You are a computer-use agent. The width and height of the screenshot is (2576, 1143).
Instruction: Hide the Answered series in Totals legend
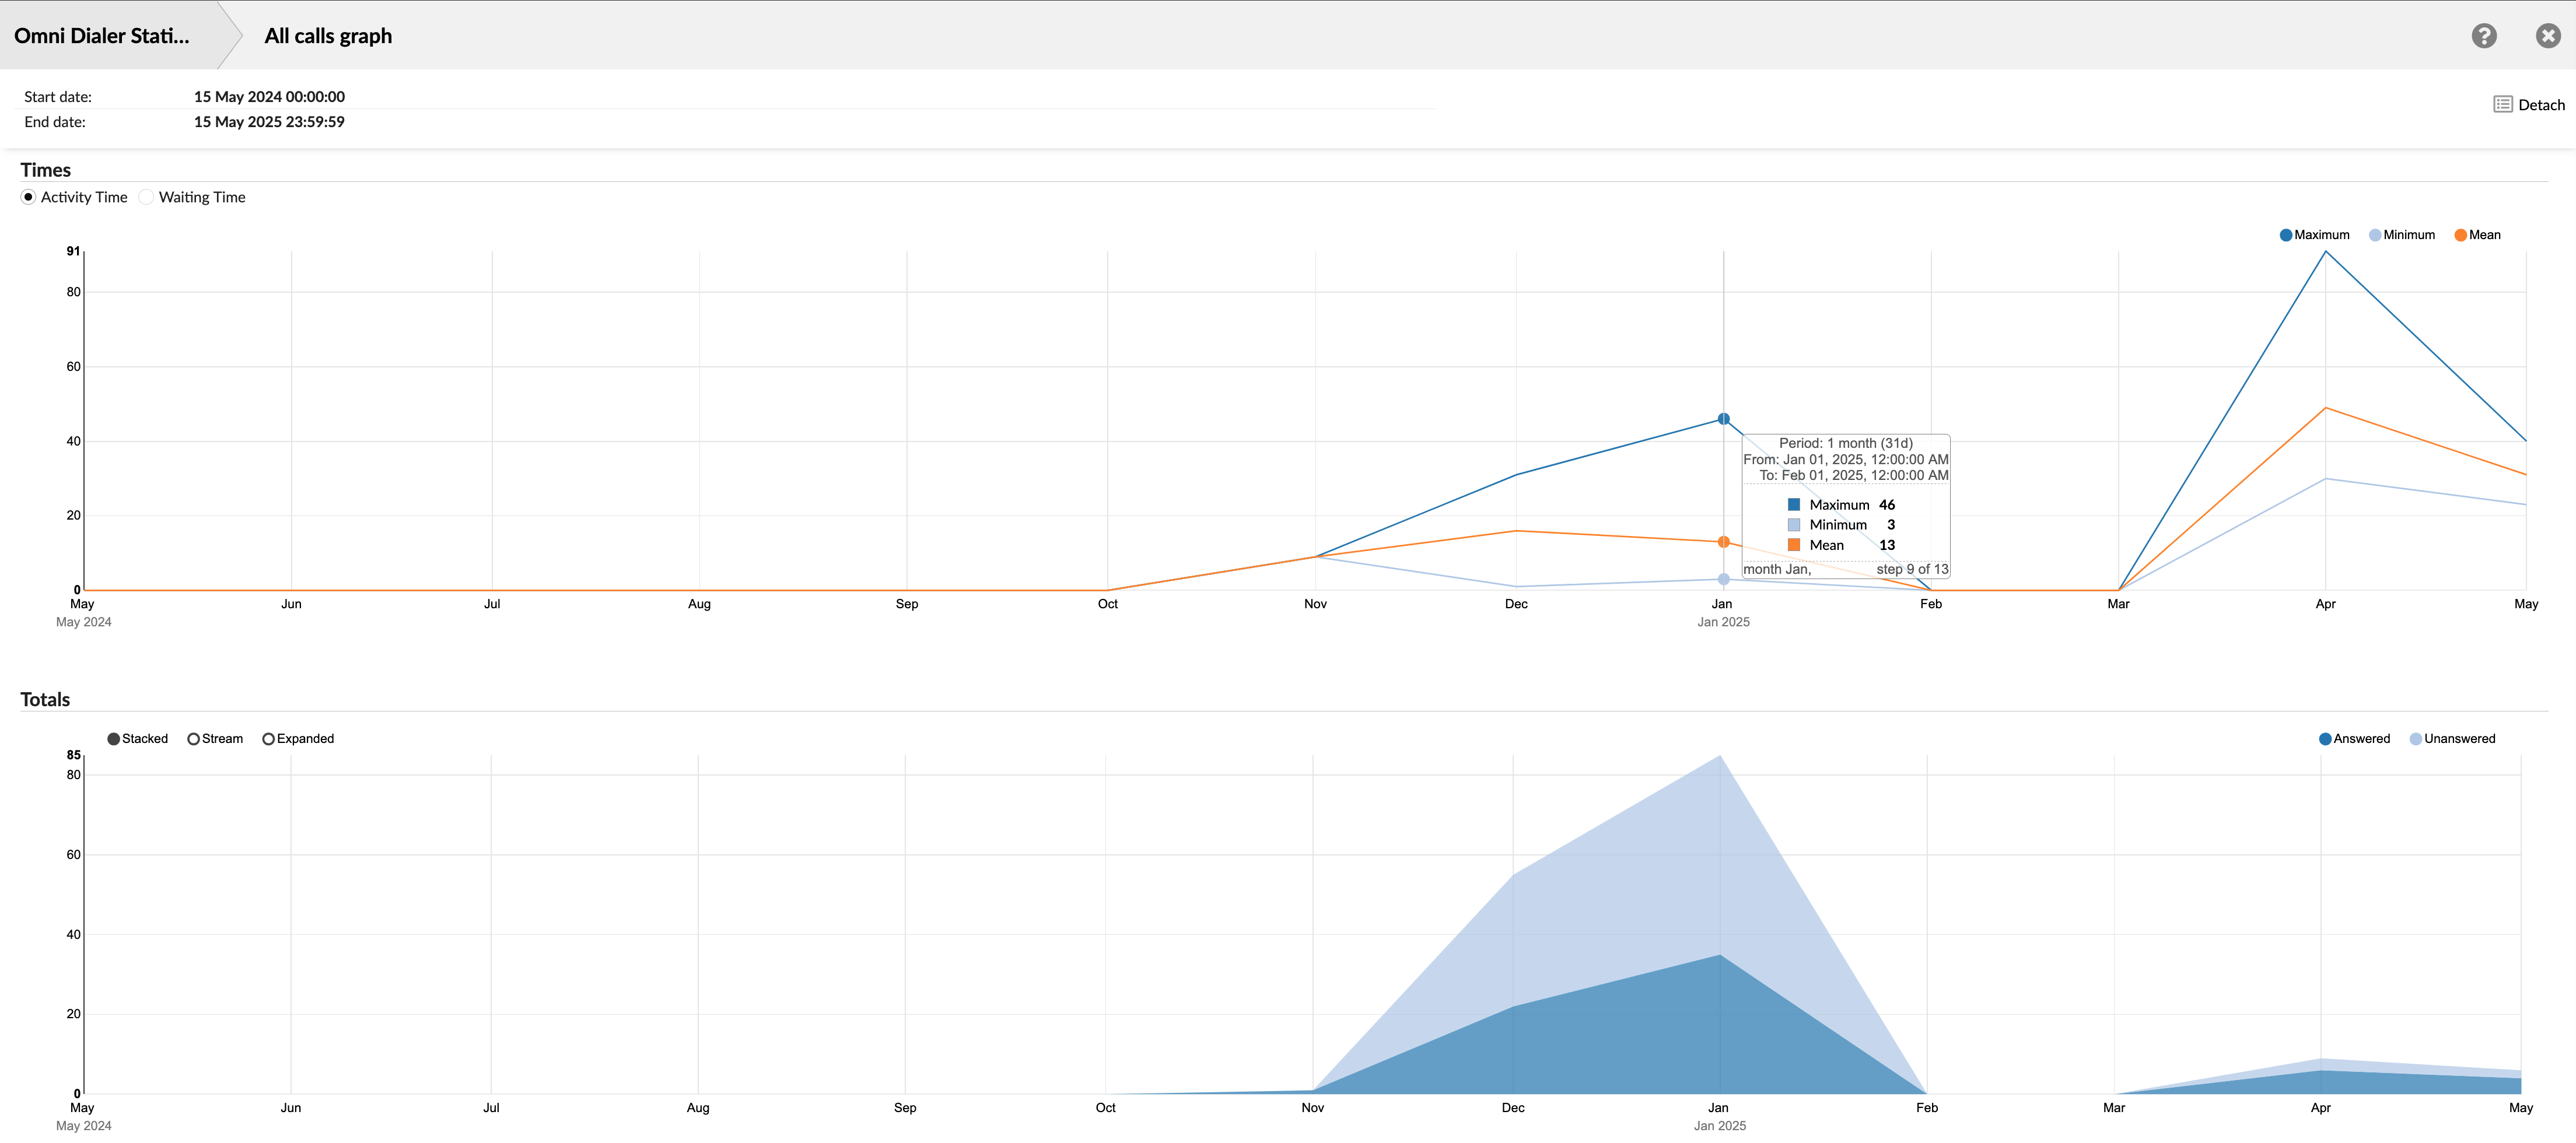(2327, 738)
